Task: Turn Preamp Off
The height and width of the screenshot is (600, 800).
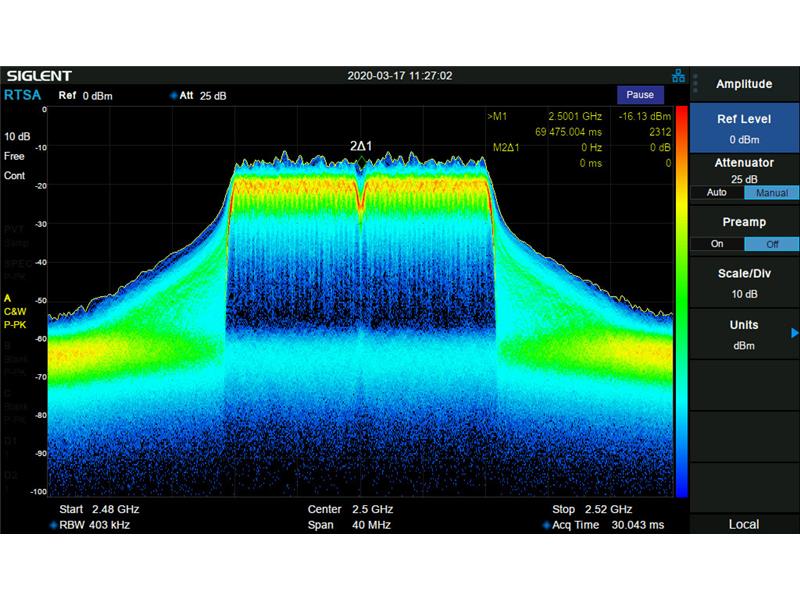Action: click(771, 244)
